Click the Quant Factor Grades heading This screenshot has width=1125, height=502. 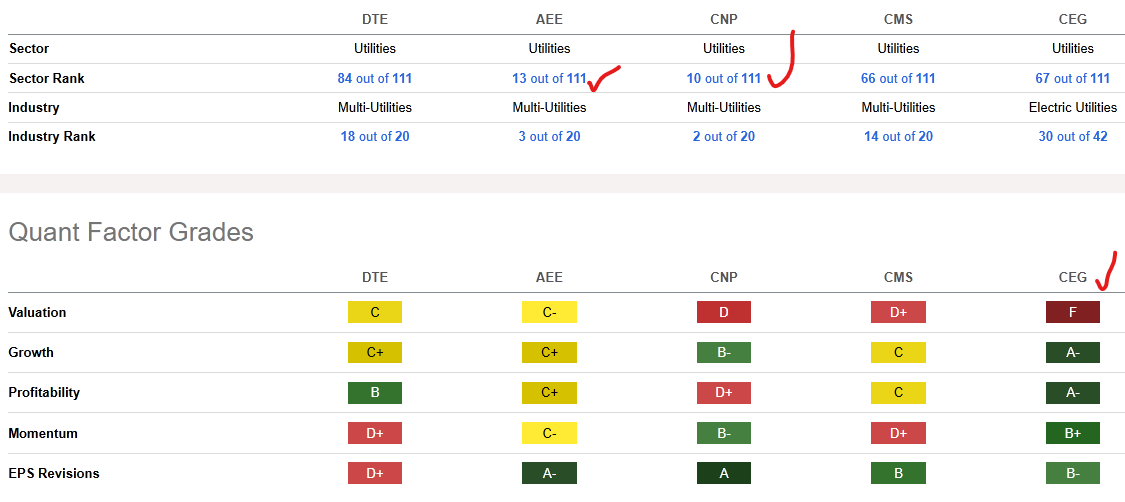tap(131, 233)
